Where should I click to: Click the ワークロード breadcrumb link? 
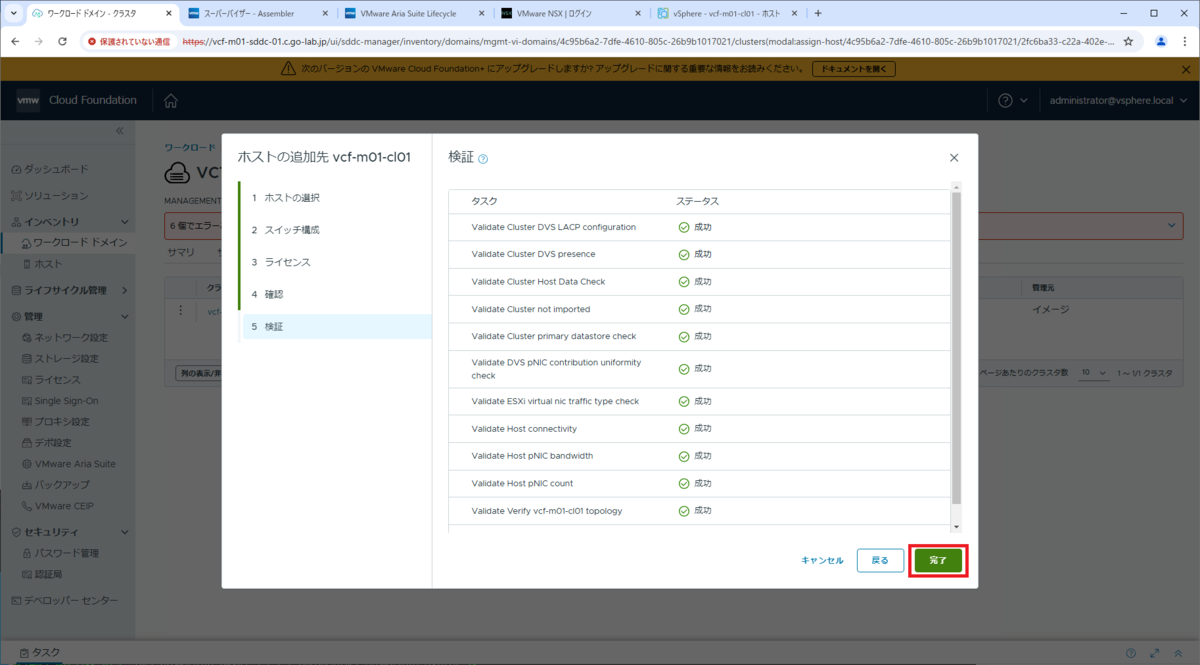click(x=189, y=147)
